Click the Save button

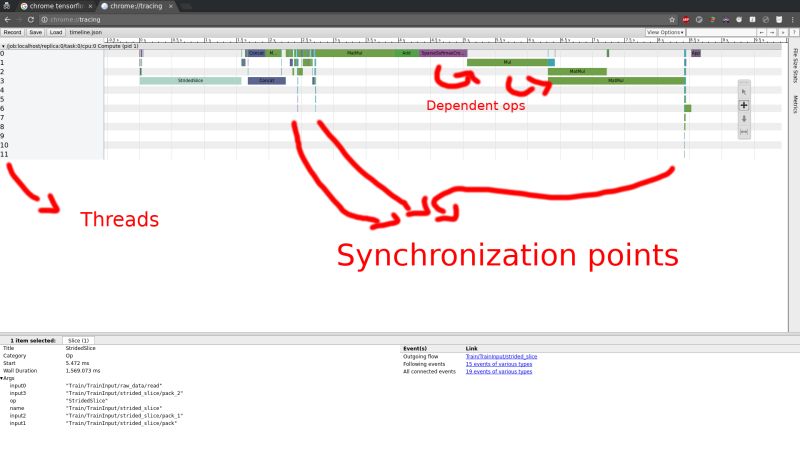pyautogui.click(x=36, y=32)
